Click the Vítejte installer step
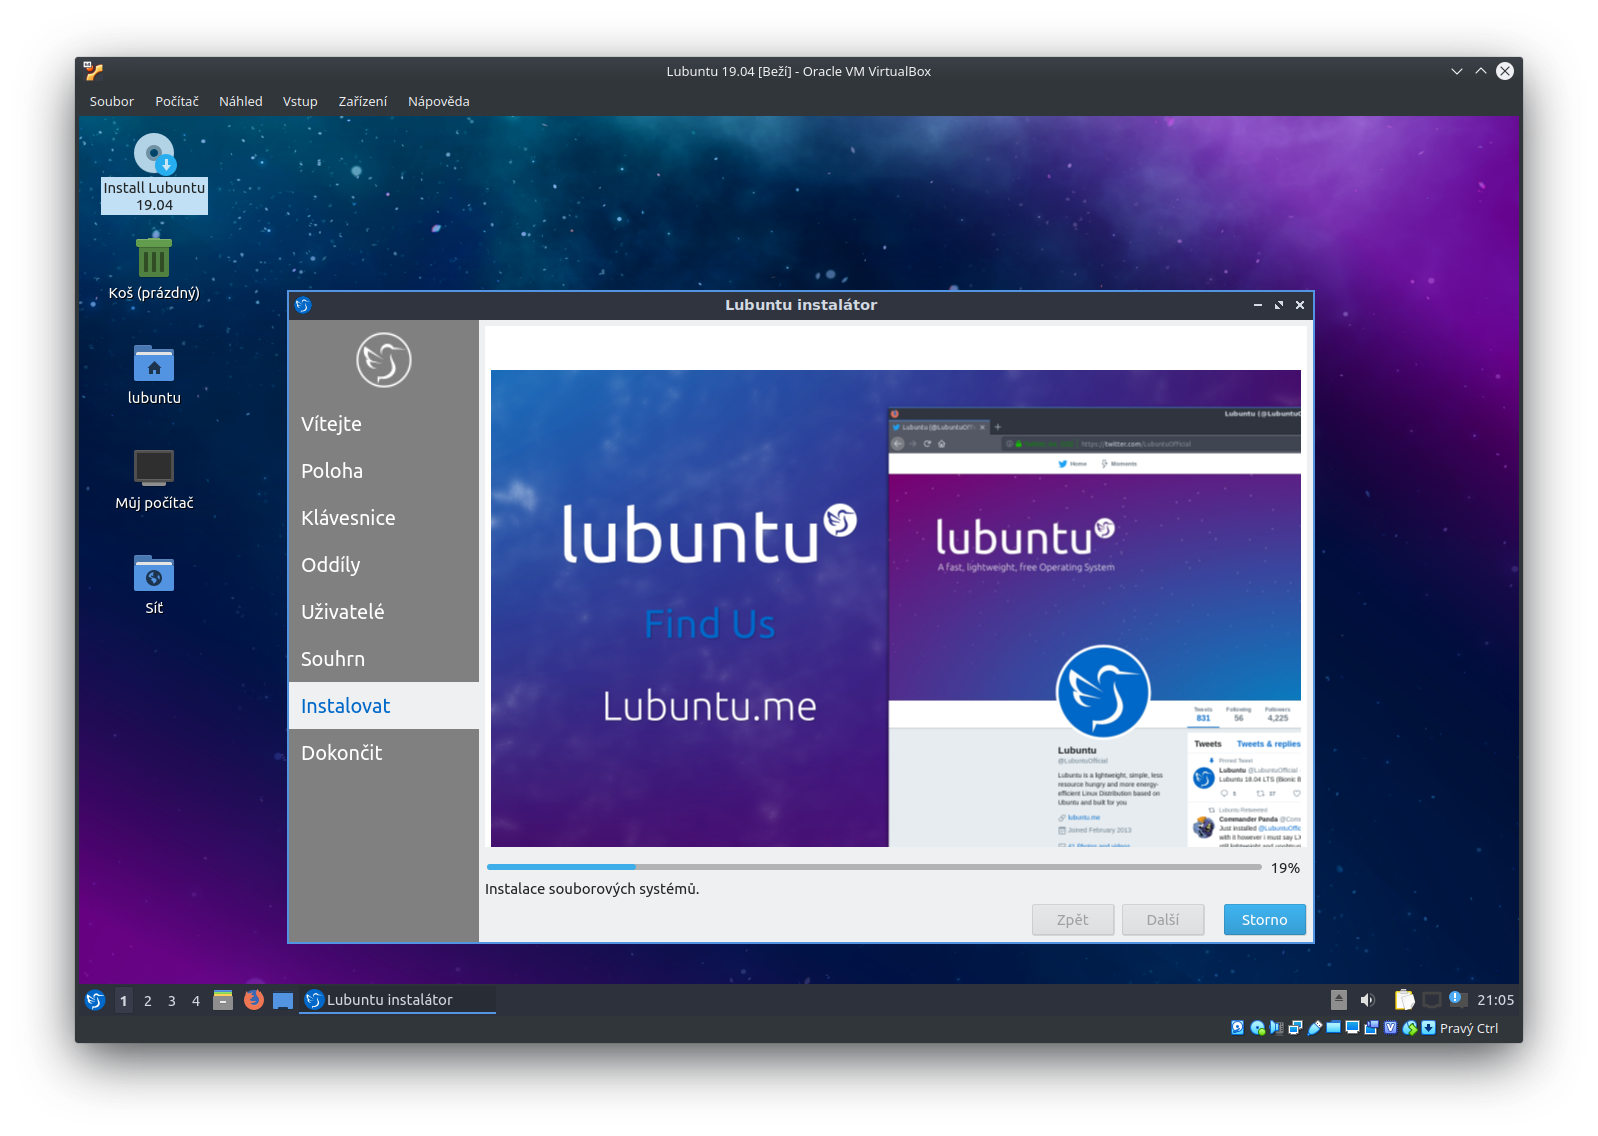Screen dimensions: 1598x1136 (384, 424)
